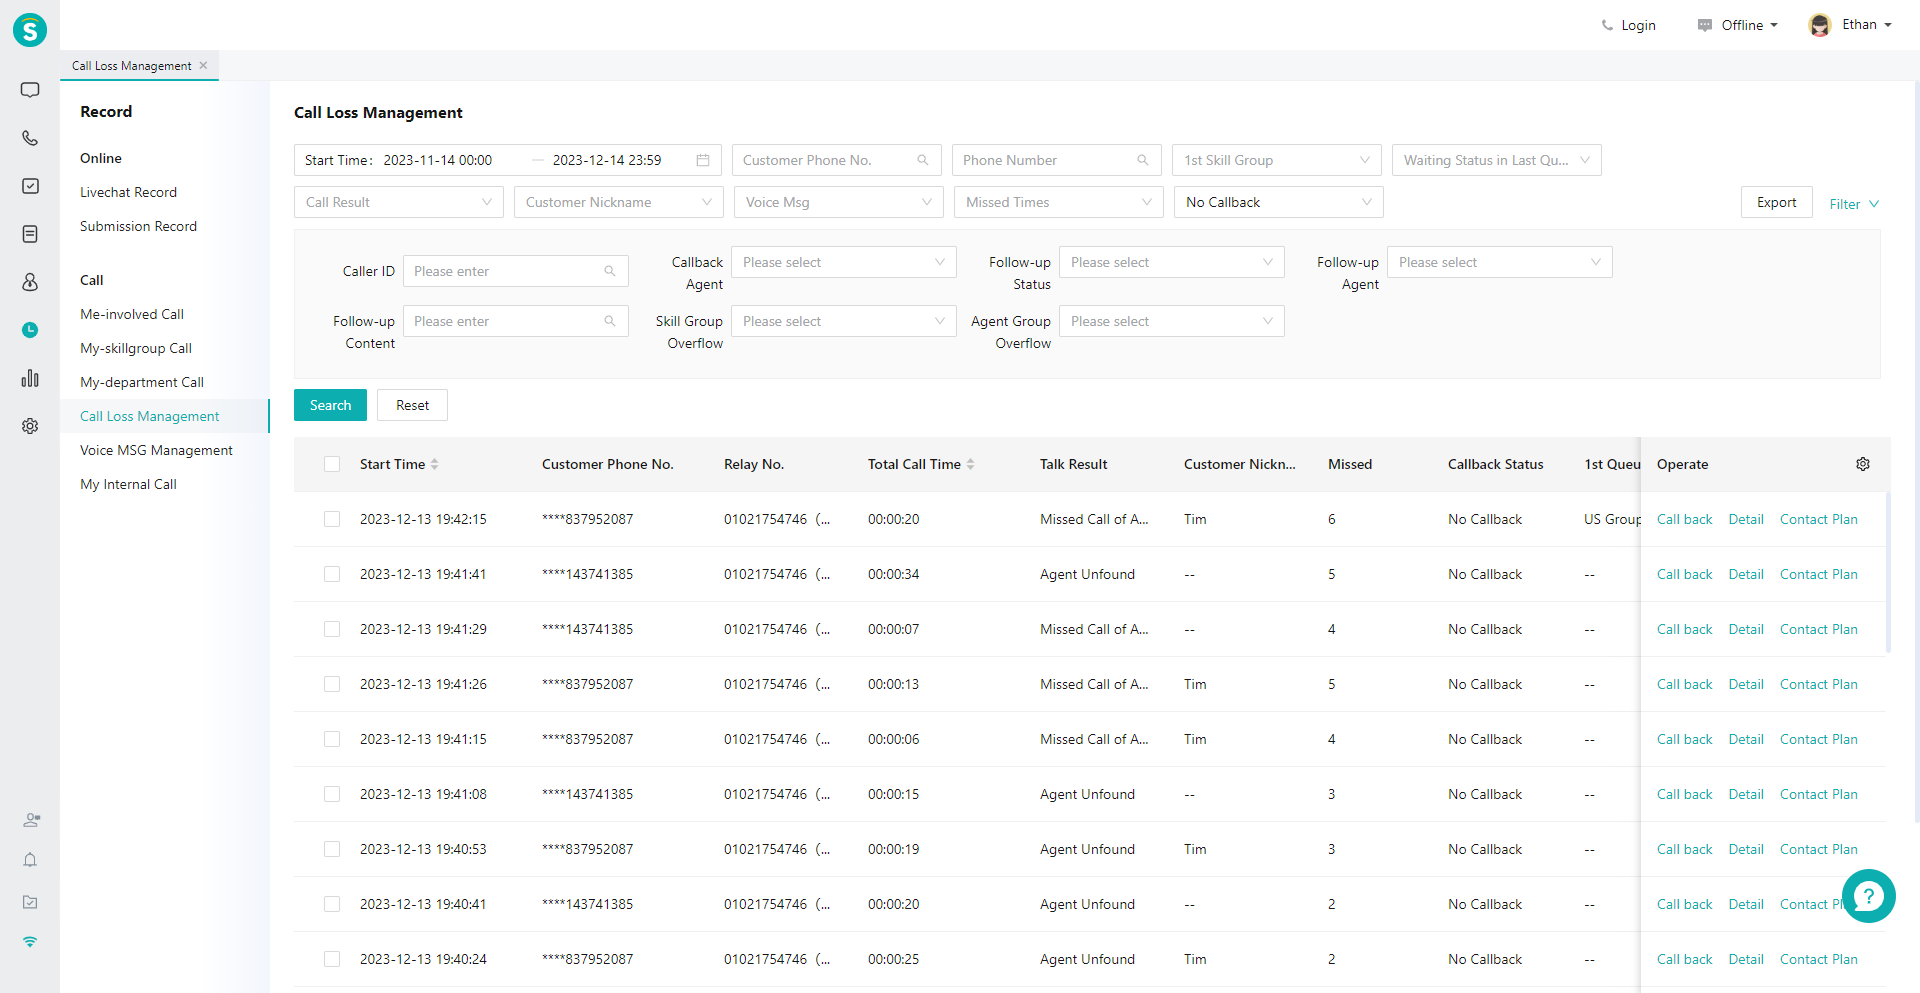The height and width of the screenshot is (993, 1920).
Task: Check the row for 2023-12-13 19:41:15
Action: pyautogui.click(x=332, y=739)
